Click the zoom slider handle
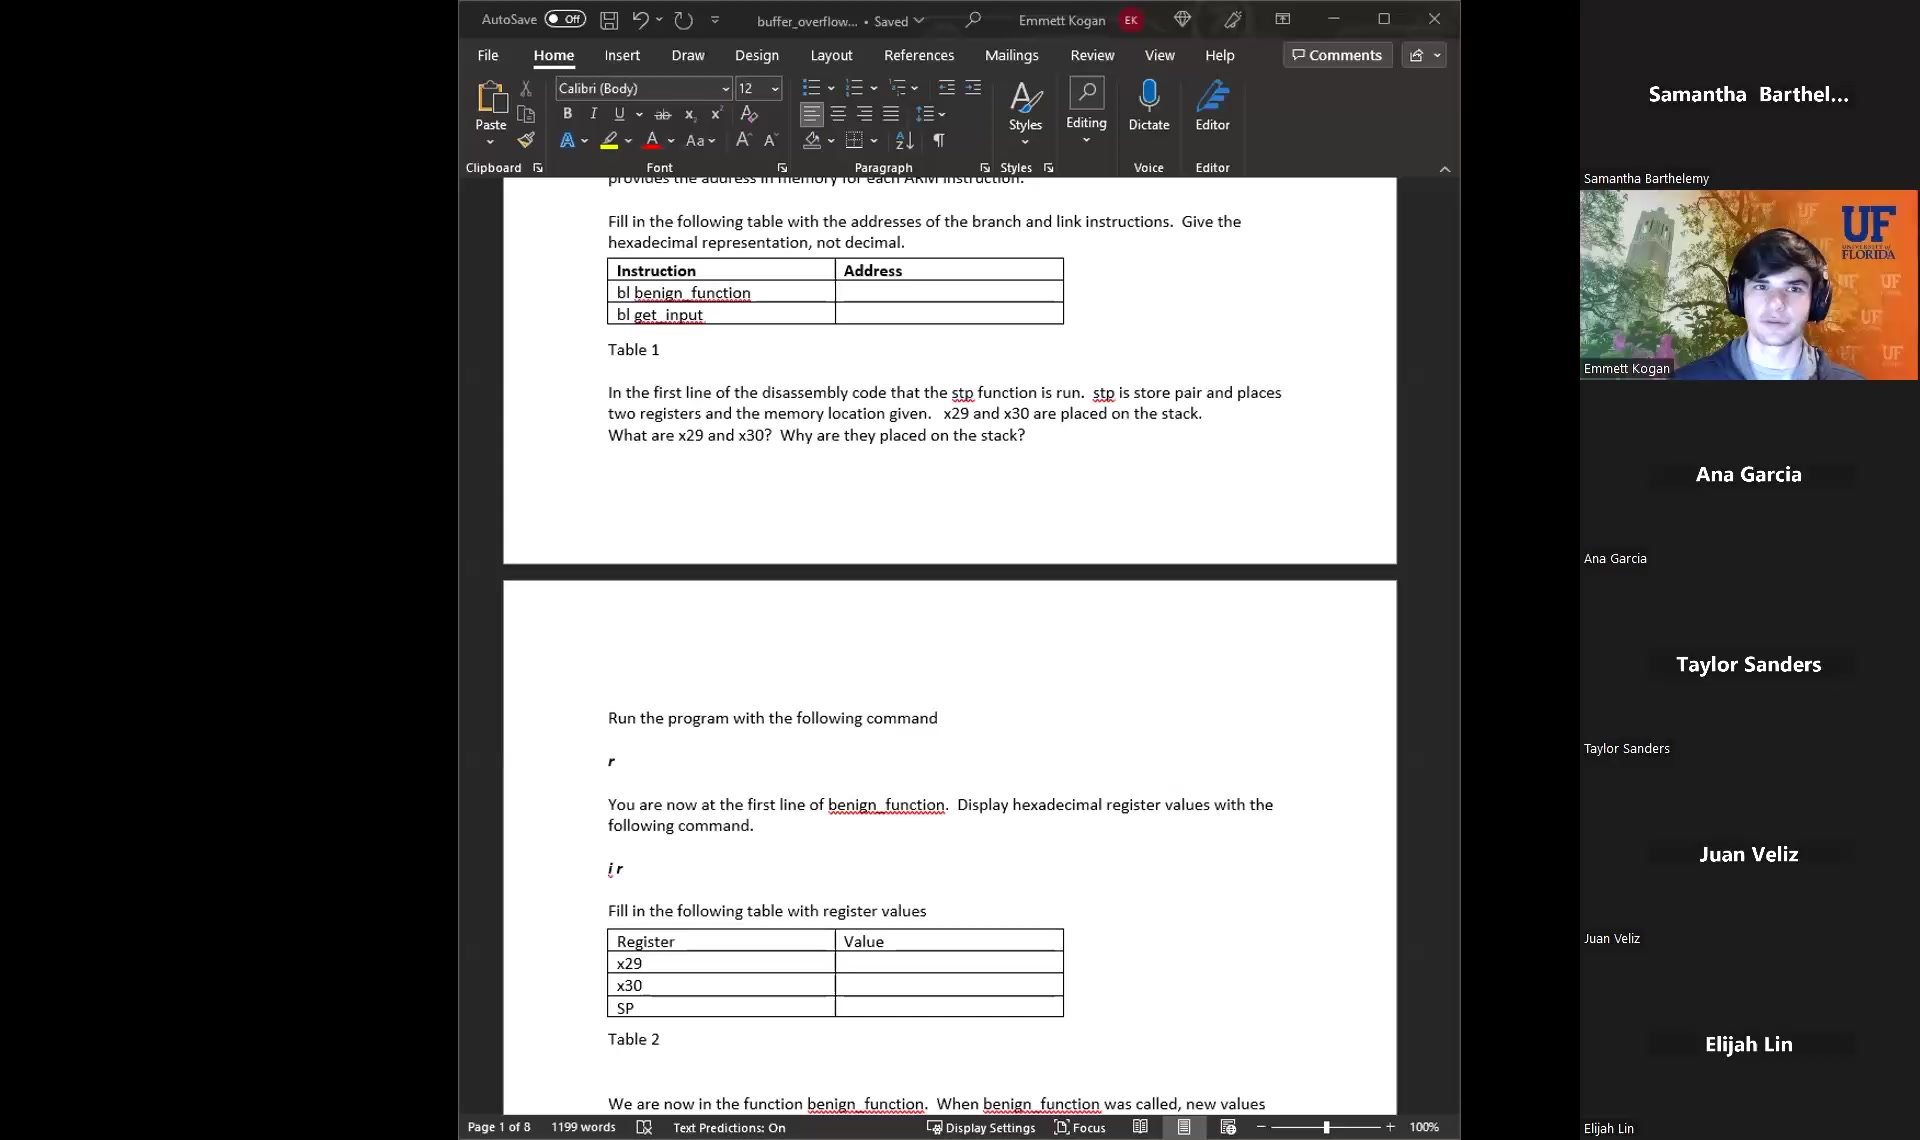The image size is (1920, 1140). [x=1326, y=1127]
